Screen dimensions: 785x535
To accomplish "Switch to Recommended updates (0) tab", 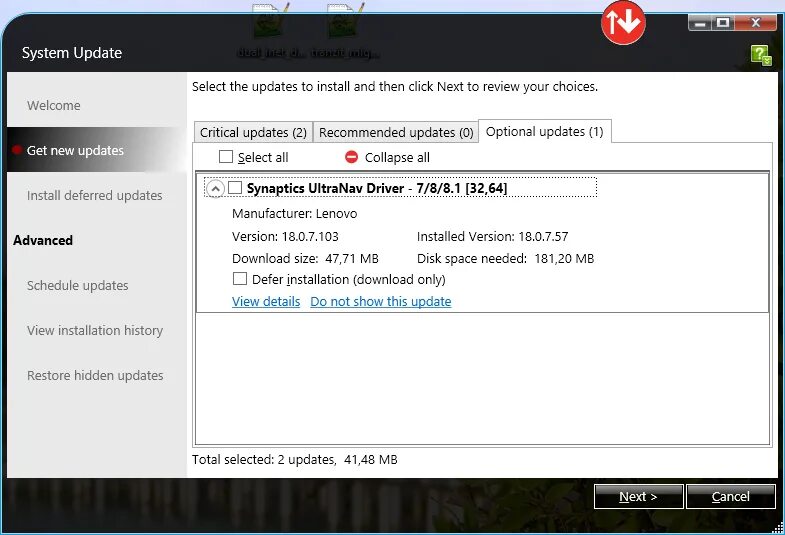I will pyautogui.click(x=396, y=132).
